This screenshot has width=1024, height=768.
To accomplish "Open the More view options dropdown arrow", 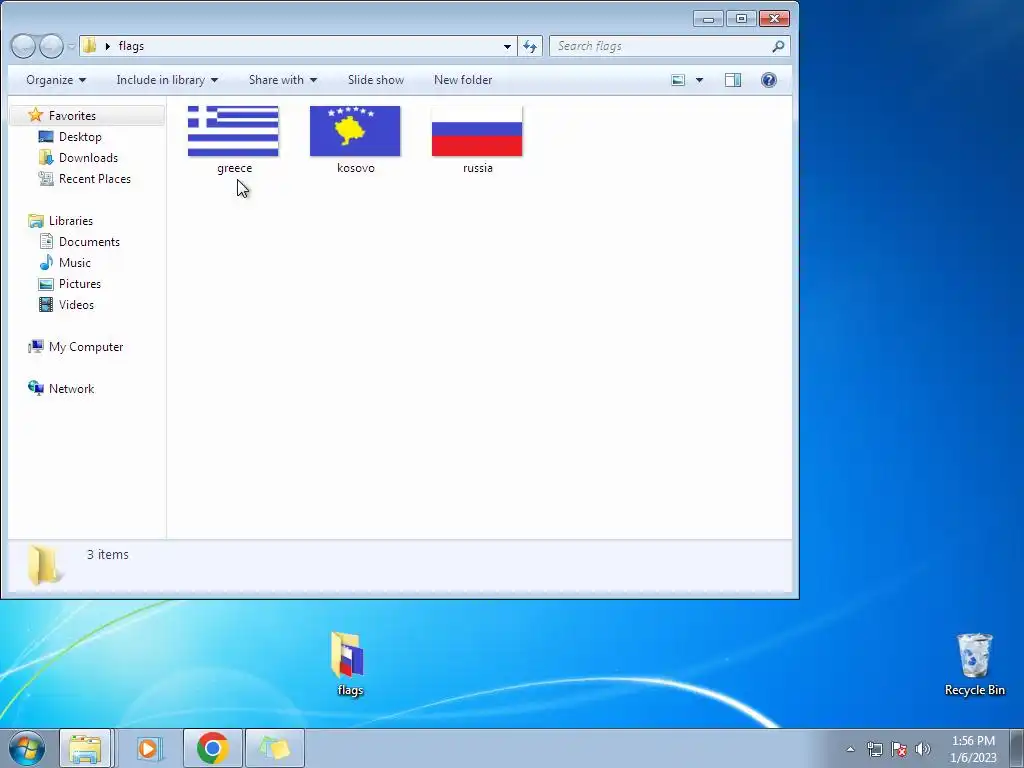I will (699, 80).
